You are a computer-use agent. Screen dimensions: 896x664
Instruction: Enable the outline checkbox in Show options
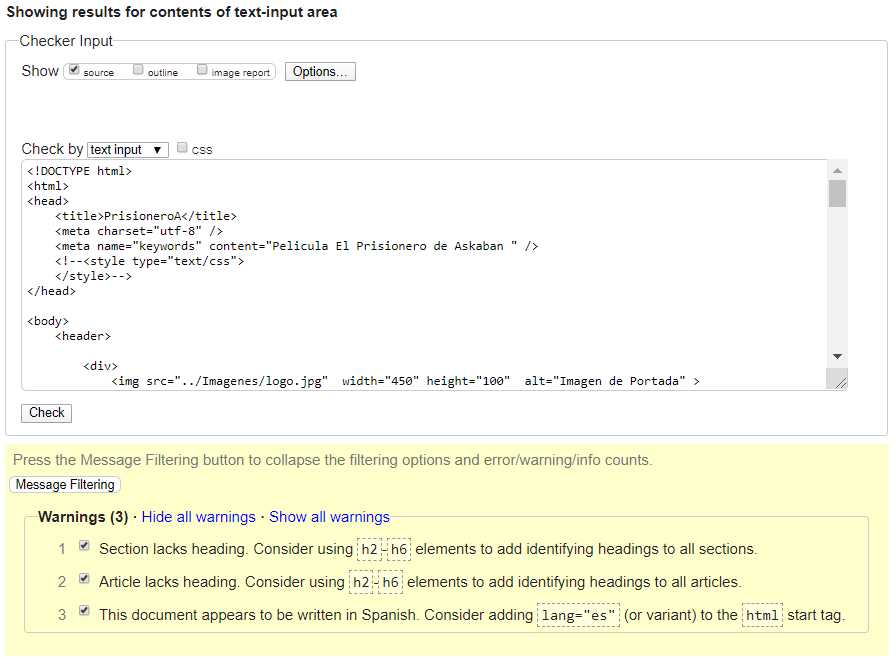point(137,69)
